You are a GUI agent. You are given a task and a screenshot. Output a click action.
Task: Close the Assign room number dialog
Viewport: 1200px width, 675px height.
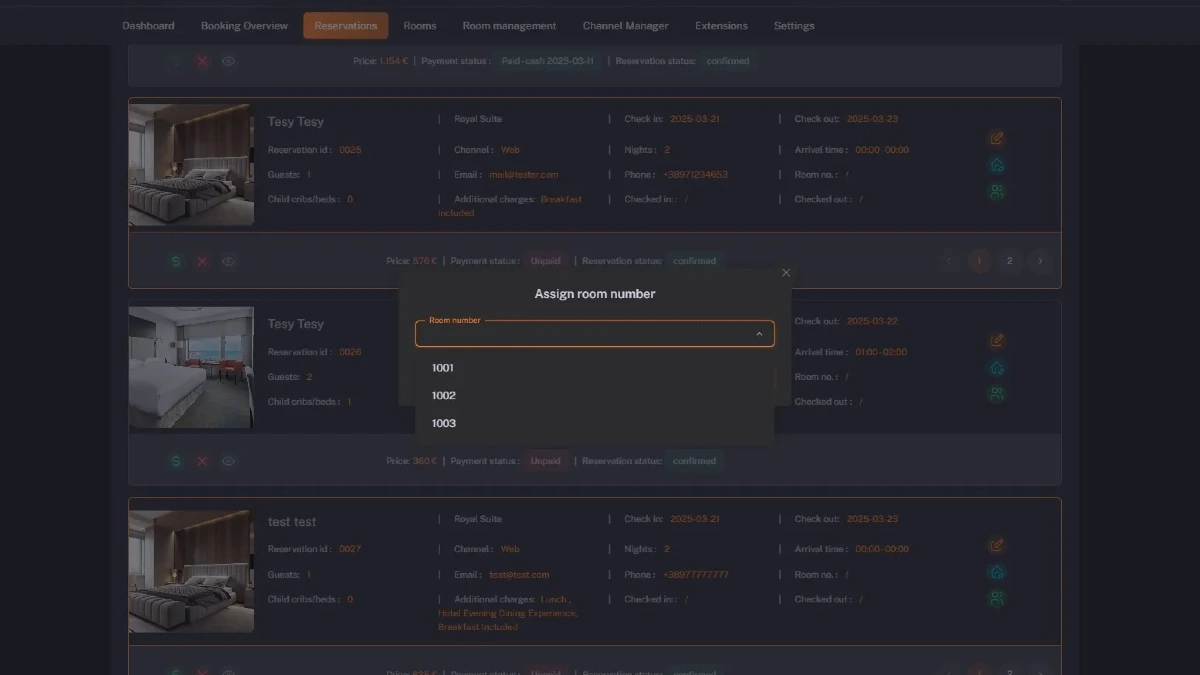786,273
